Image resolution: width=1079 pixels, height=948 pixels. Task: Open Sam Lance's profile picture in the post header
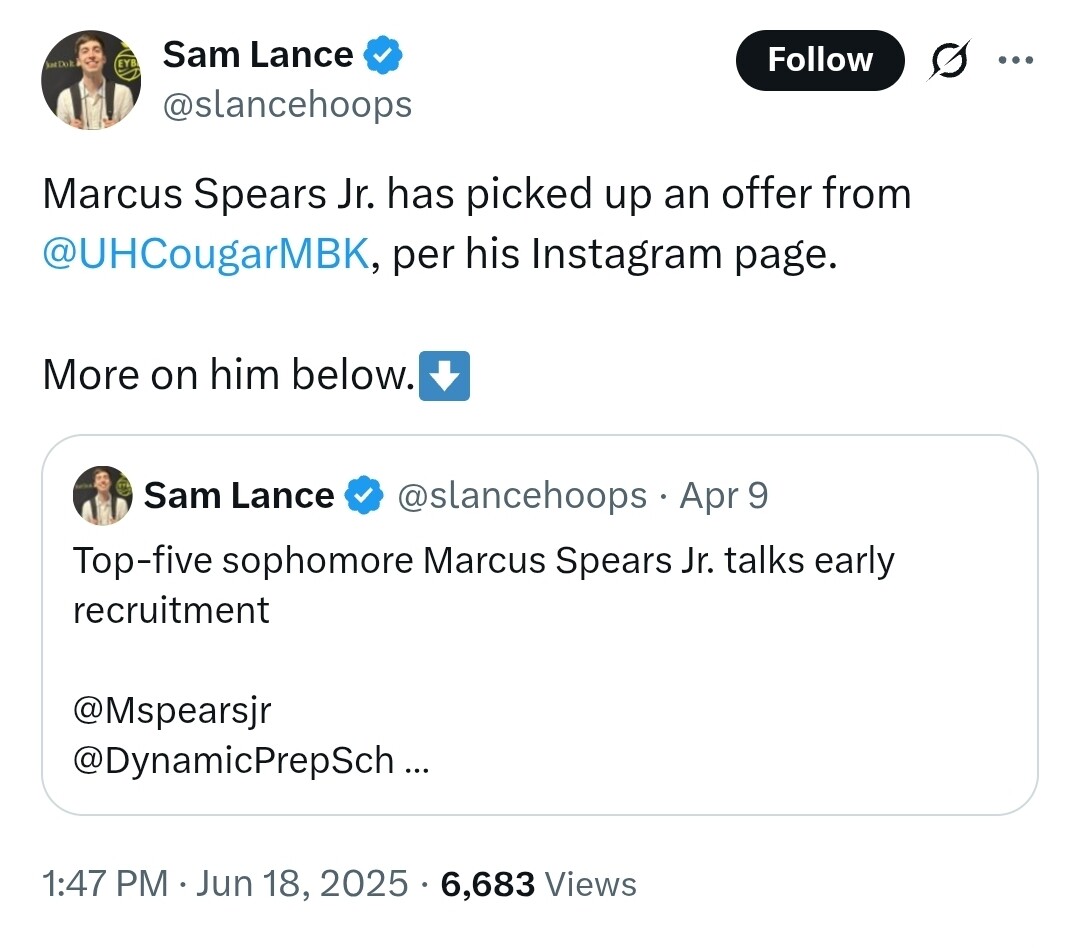click(x=91, y=80)
